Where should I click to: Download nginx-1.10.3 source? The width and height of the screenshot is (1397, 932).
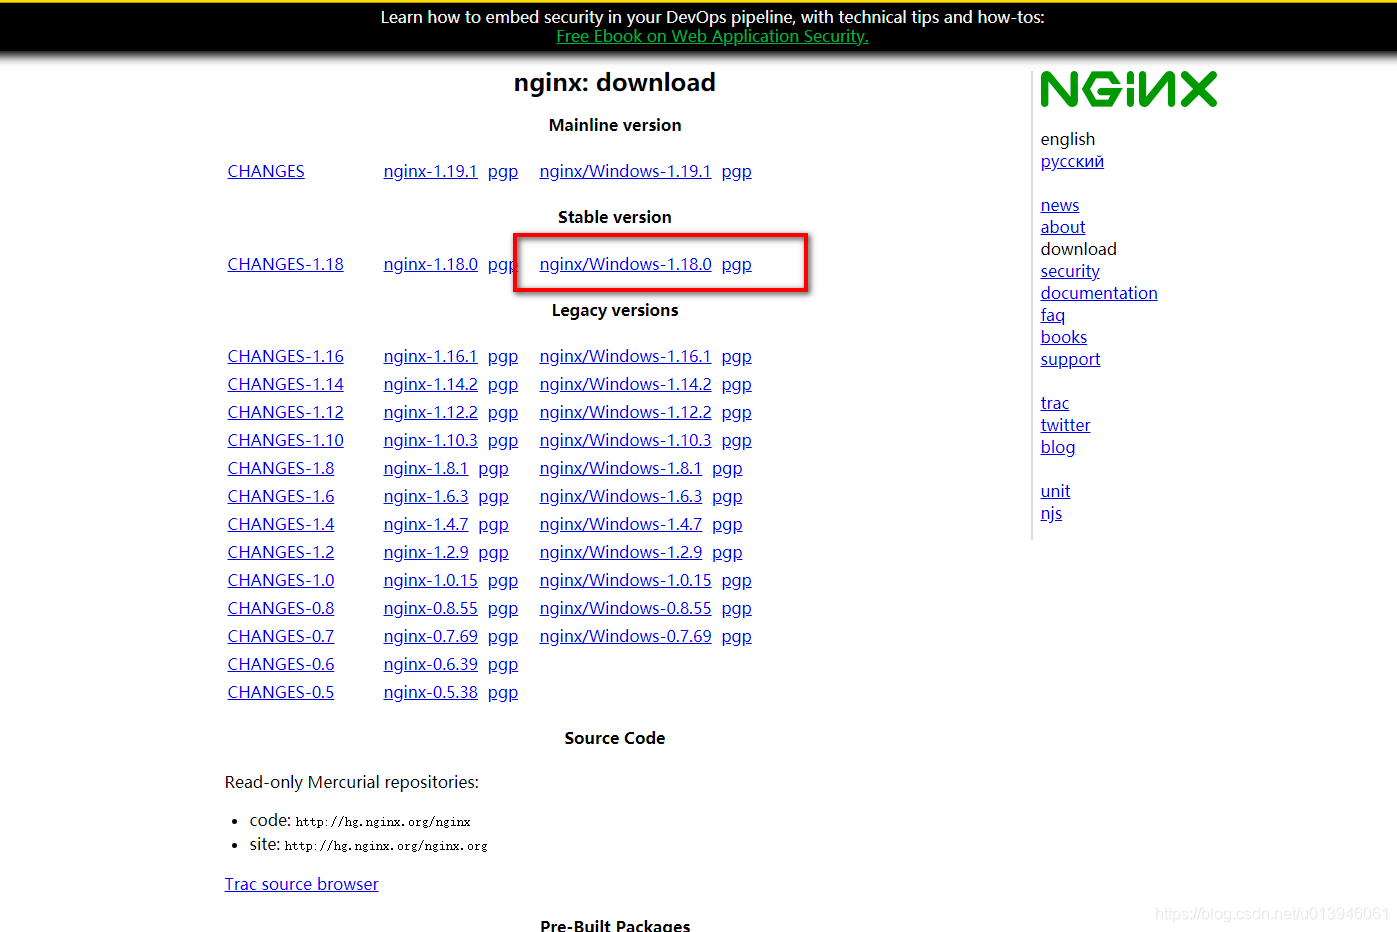430,440
